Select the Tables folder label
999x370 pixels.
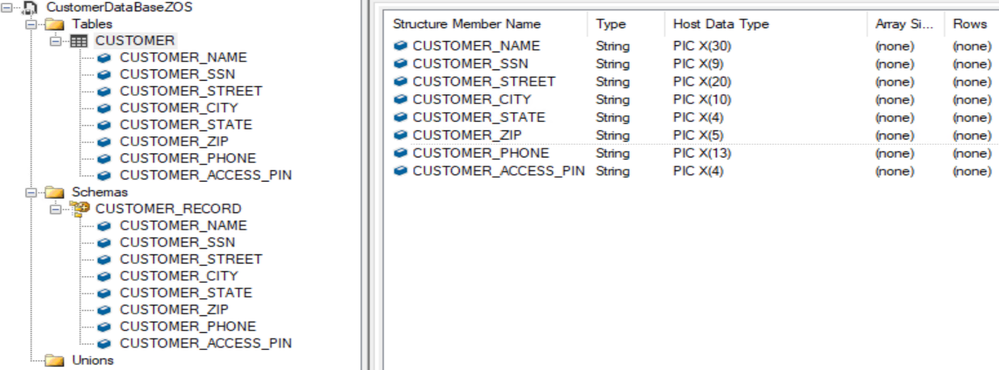[92, 24]
